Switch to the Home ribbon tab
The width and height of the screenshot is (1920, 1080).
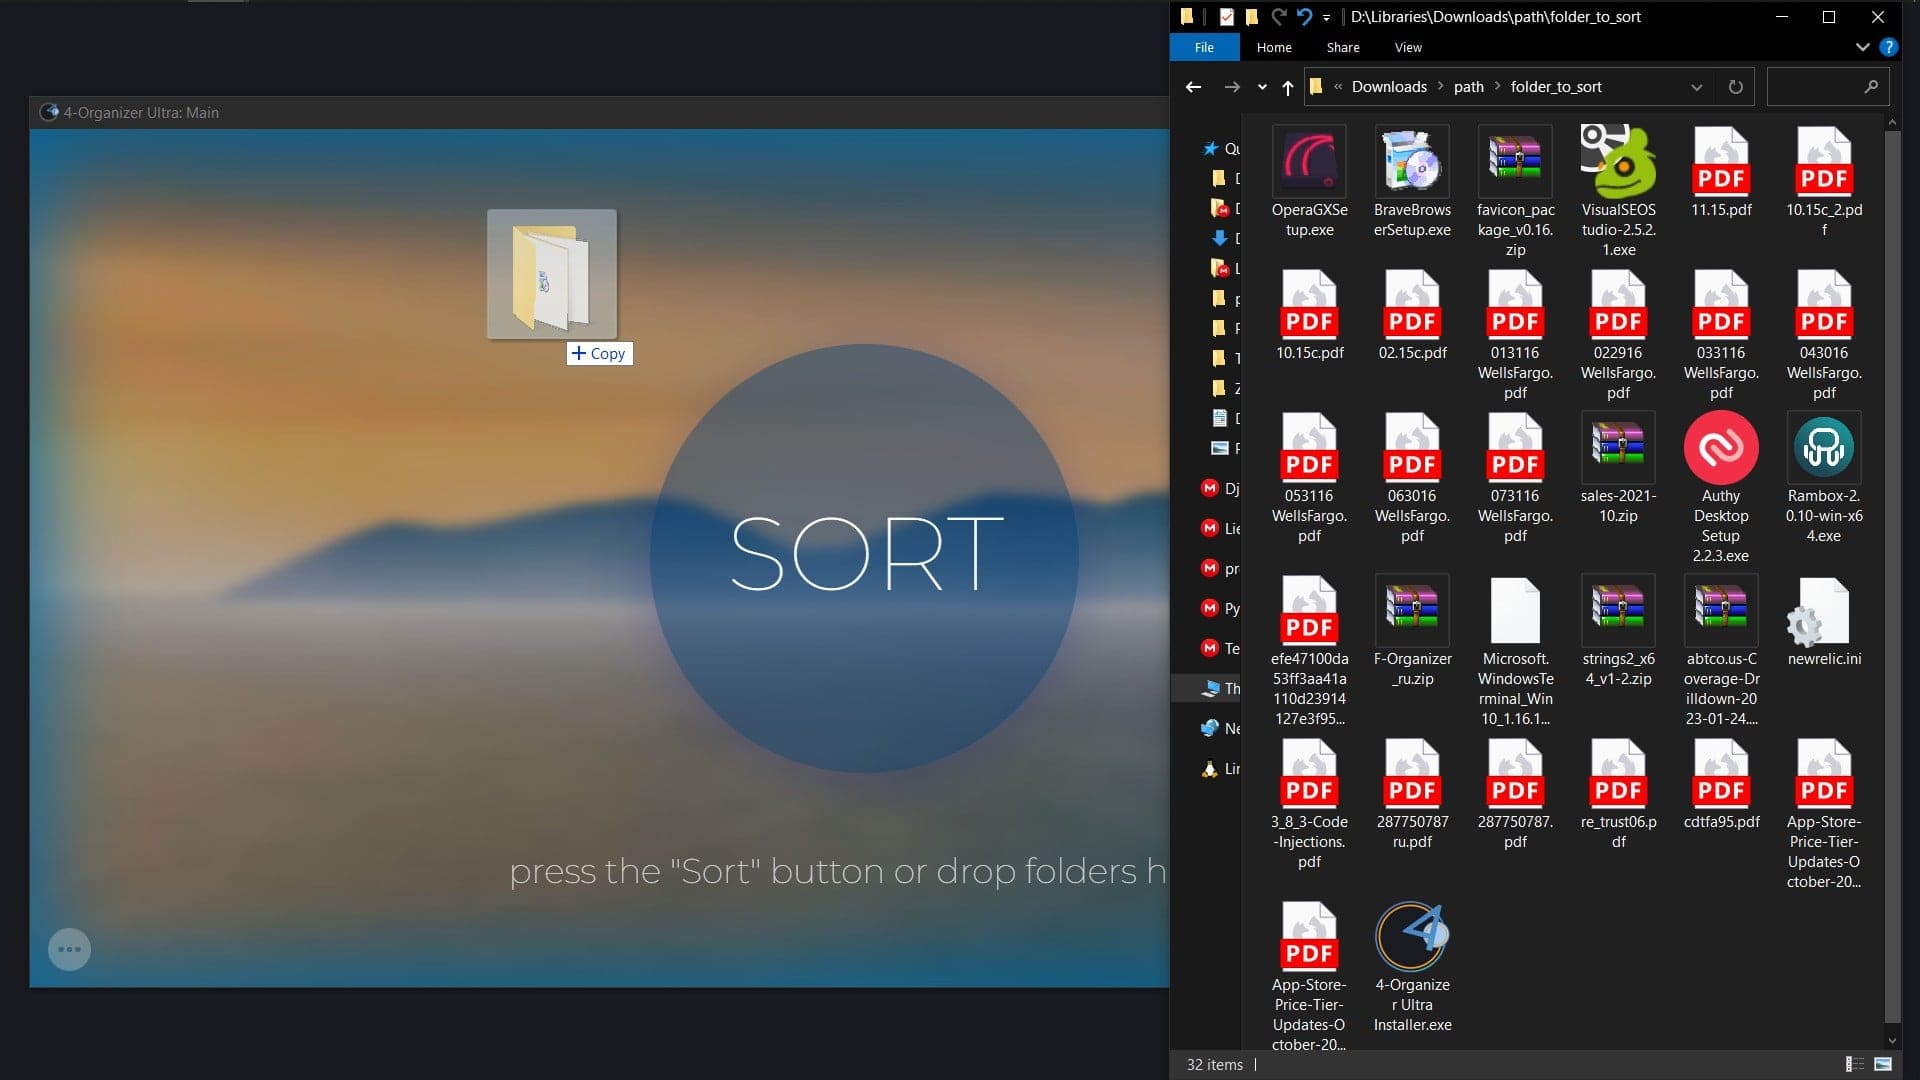(1273, 47)
